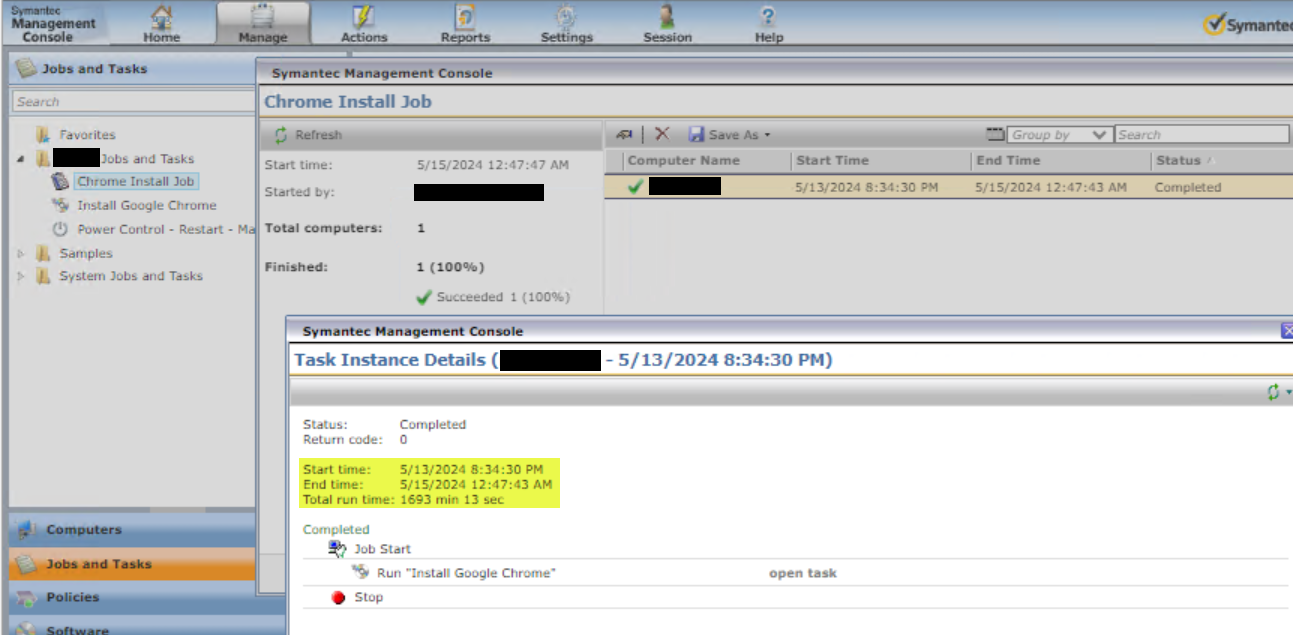
Task: Click the Power Control Restart power icon
Action: [x=60, y=229]
